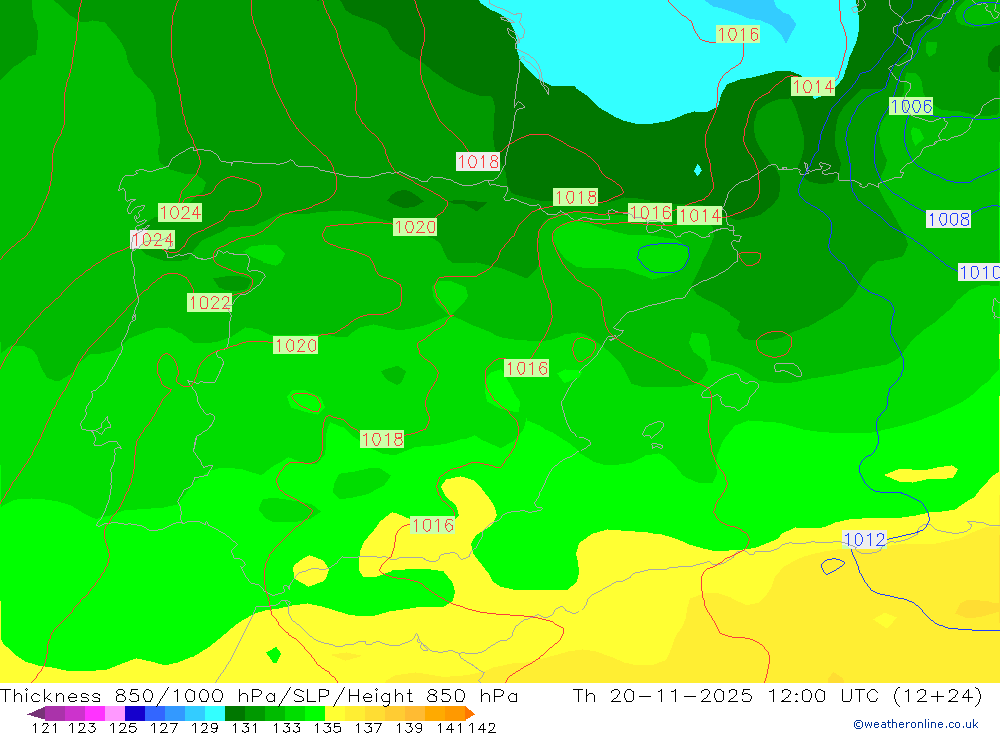Screen dimensions: 1000x733
Task: Click the blue 1006 isobar label
Action: click(x=911, y=107)
